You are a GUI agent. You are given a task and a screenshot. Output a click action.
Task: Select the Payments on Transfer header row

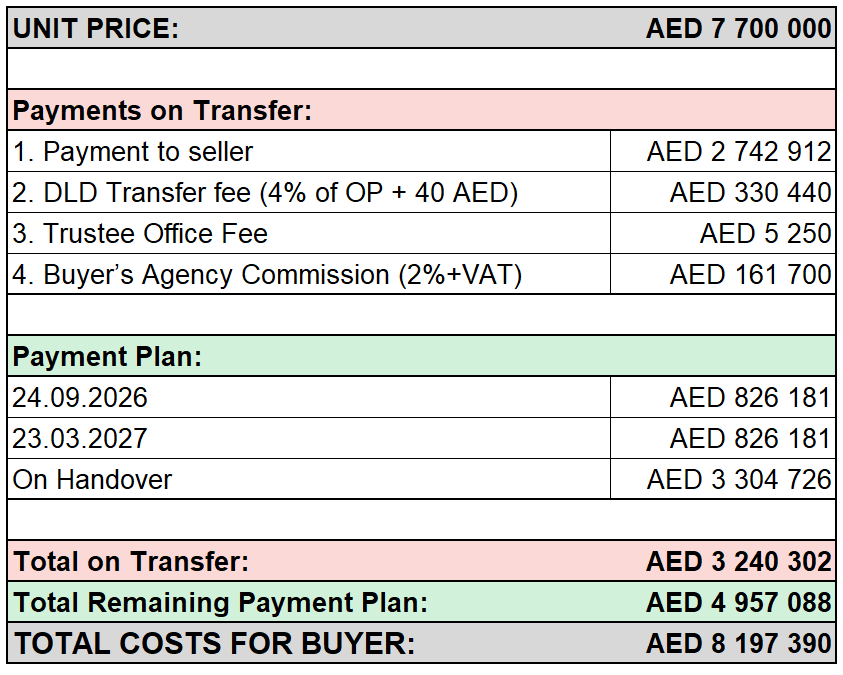click(422, 110)
